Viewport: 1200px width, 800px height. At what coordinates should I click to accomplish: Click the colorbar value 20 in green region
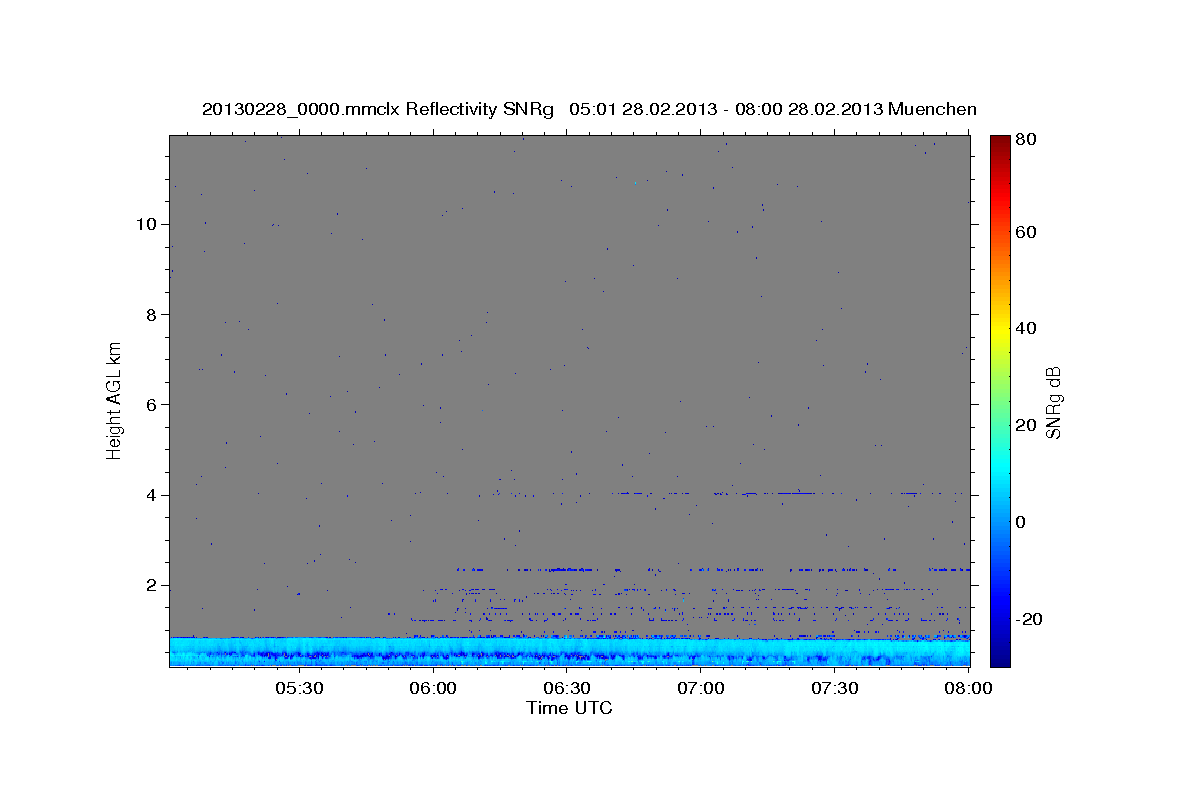pyautogui.click(x=1027, y=425)
